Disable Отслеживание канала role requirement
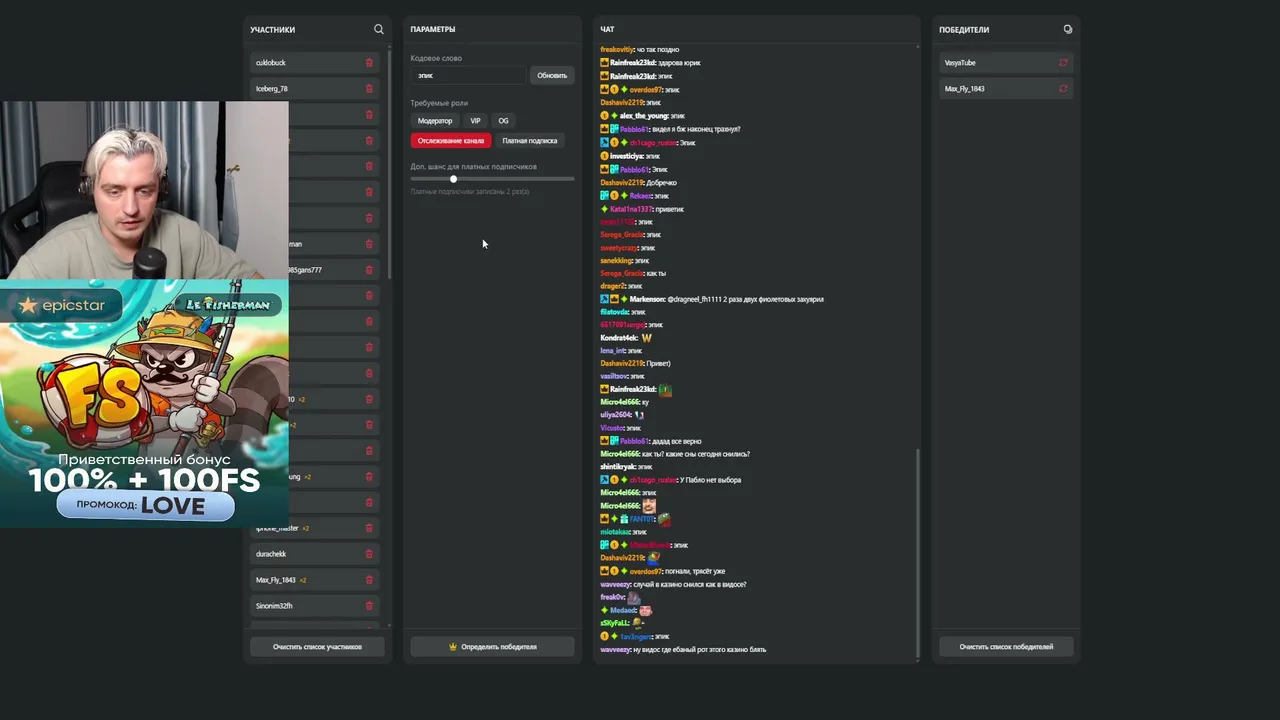Viewport: 1280px width, 720px height. coord(451,140)
